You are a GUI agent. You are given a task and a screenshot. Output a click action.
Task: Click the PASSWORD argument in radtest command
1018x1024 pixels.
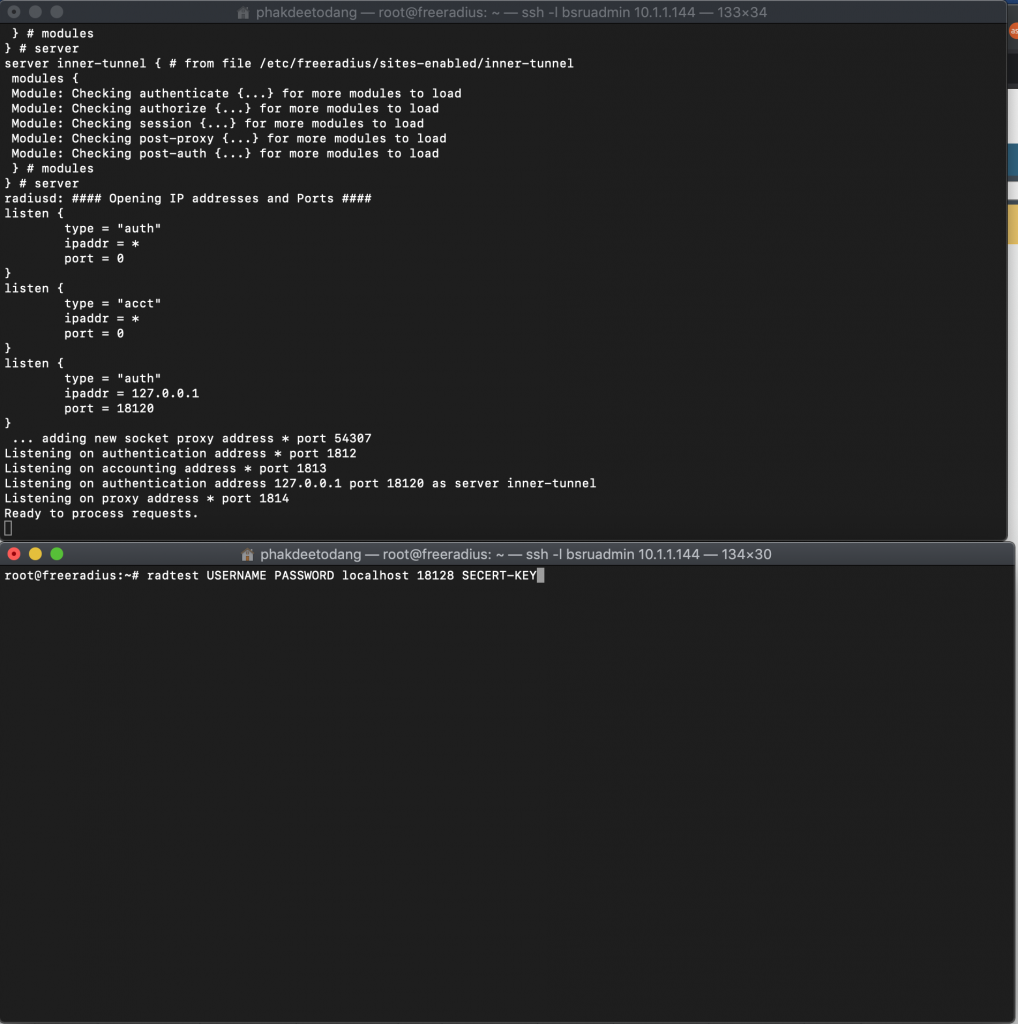tap(304, 575)
